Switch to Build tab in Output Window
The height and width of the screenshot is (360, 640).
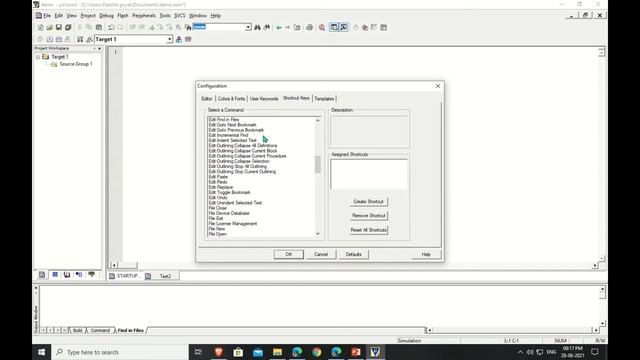(x=78, y=330)
